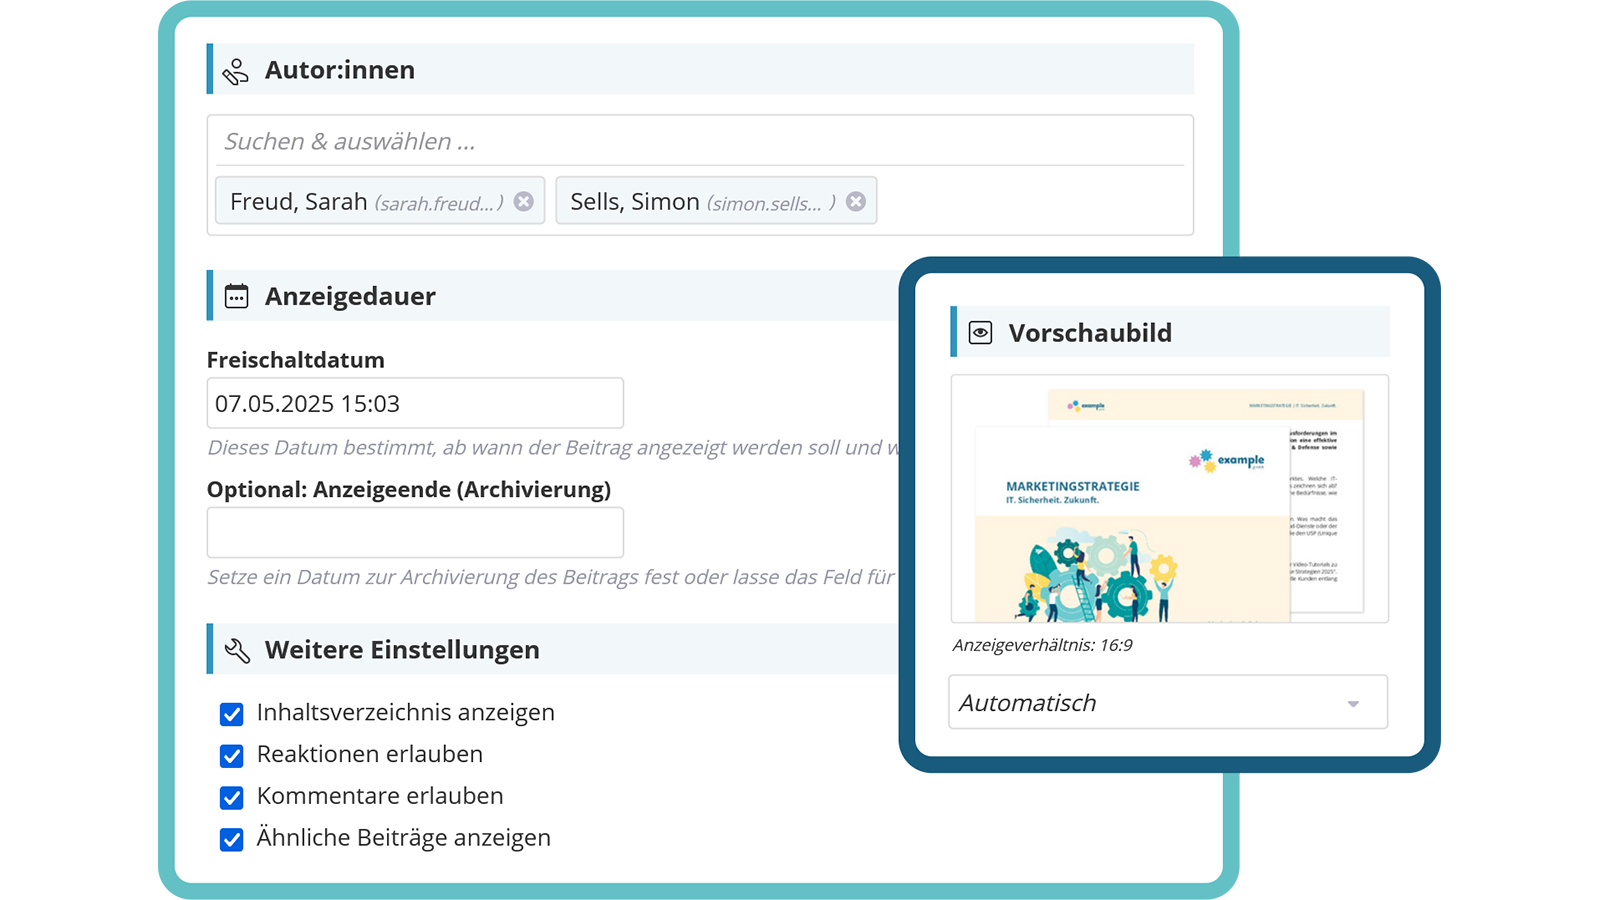The image size is (1600, 900).
Task: Disable Kommentare erlauben checkbox
Action: pyautogui.click(x=232, y=798)
